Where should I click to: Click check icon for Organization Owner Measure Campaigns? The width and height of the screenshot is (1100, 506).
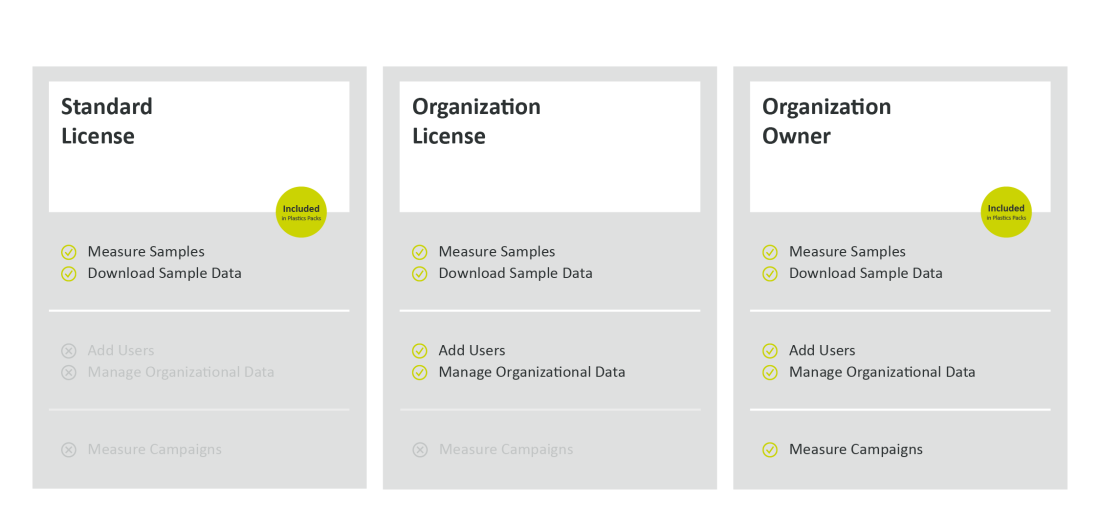click(770, 450)
